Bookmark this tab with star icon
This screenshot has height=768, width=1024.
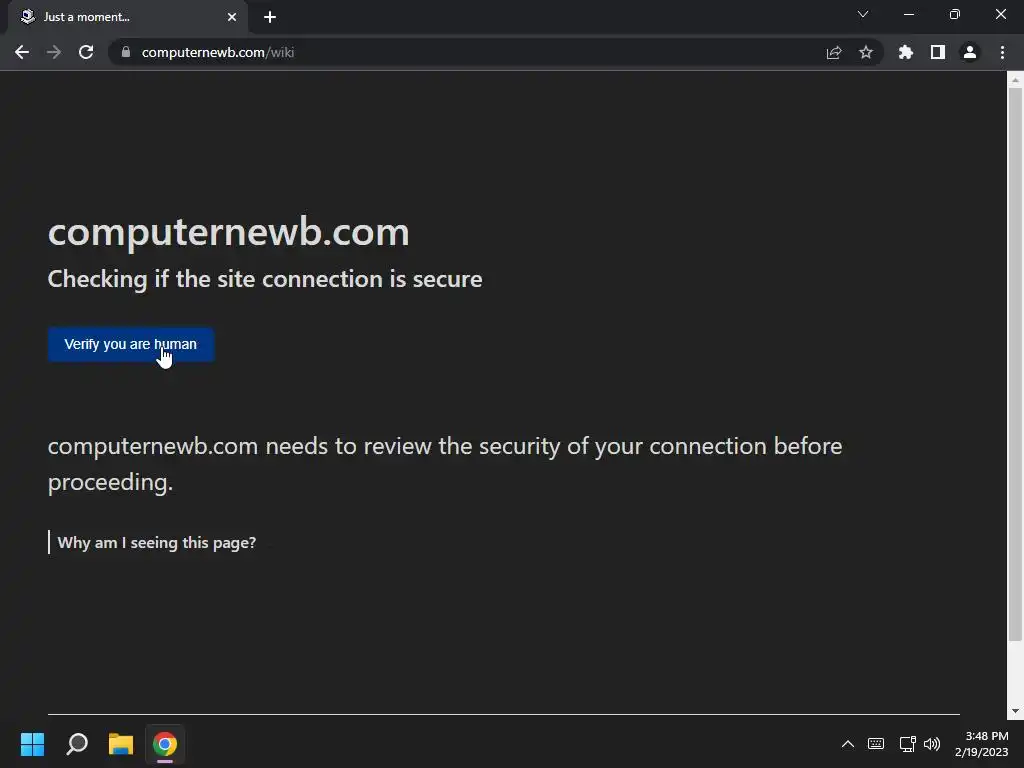point(866,52)
